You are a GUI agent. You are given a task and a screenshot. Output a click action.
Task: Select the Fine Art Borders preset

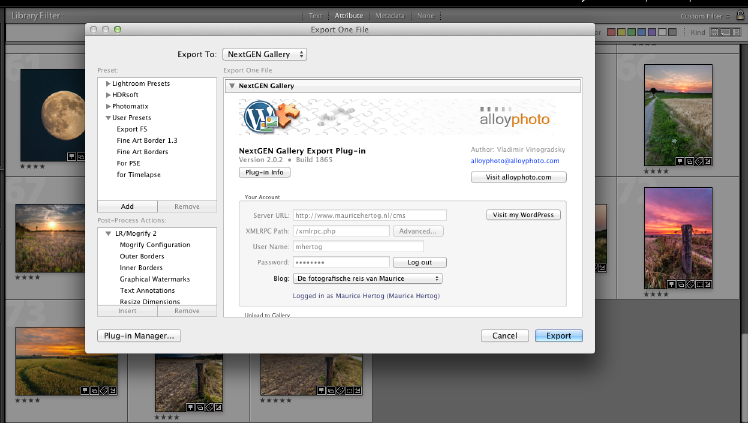point(142,152)
